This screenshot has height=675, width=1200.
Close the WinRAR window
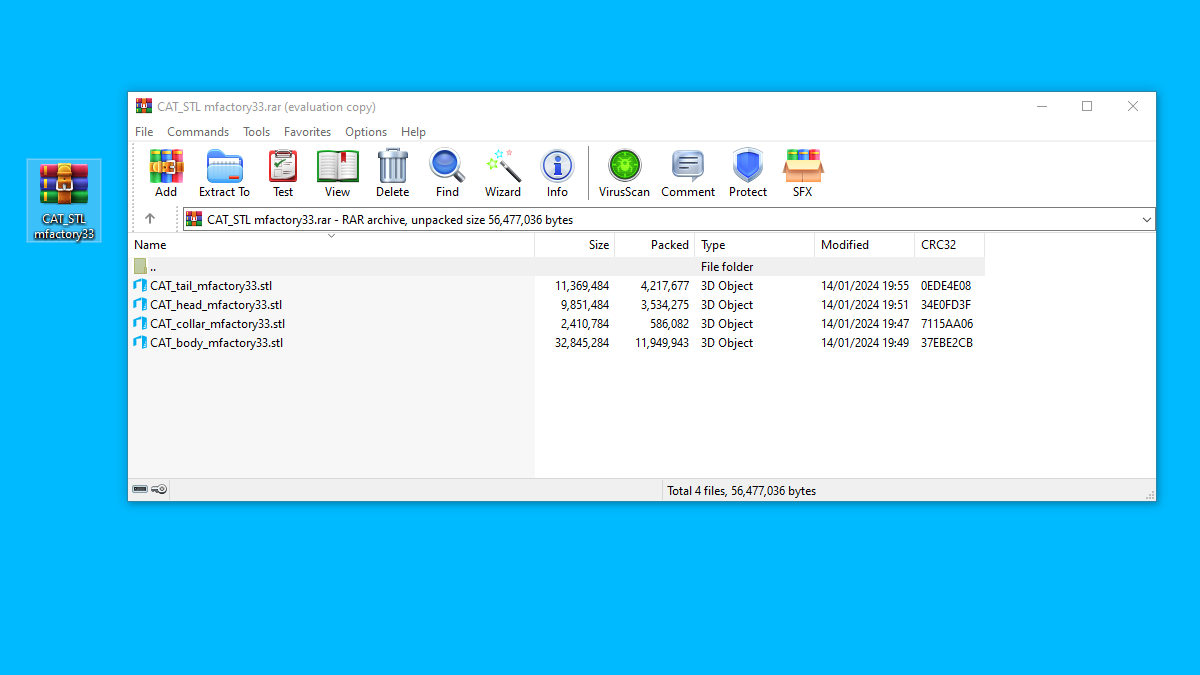click(x=1133, y=106)
